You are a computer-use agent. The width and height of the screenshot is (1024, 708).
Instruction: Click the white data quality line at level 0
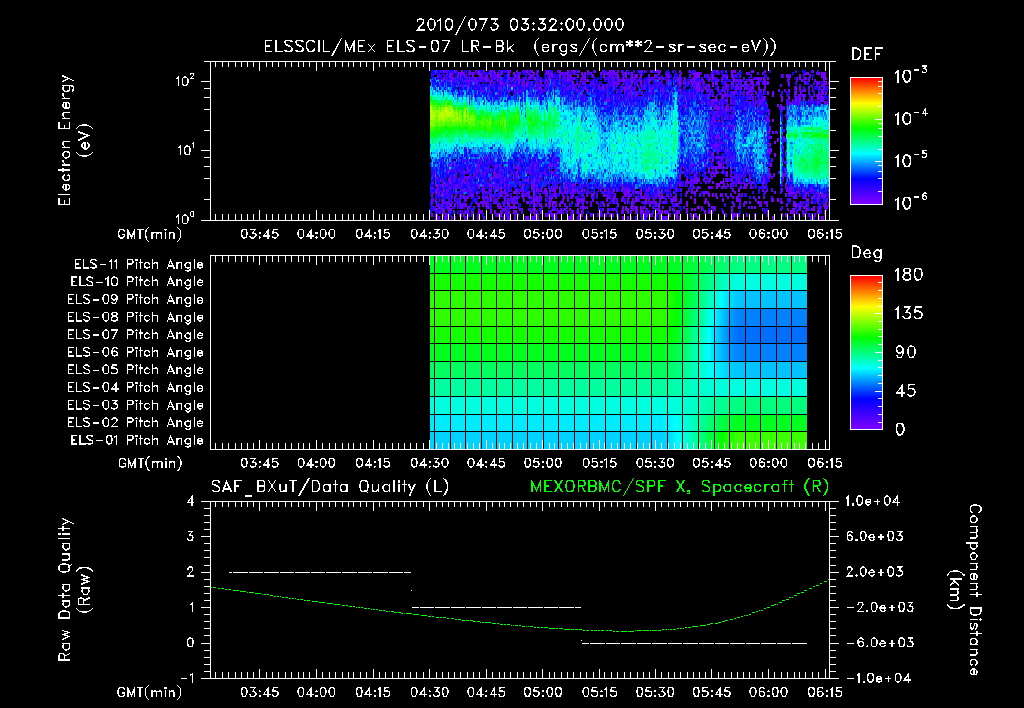(694, 643)
